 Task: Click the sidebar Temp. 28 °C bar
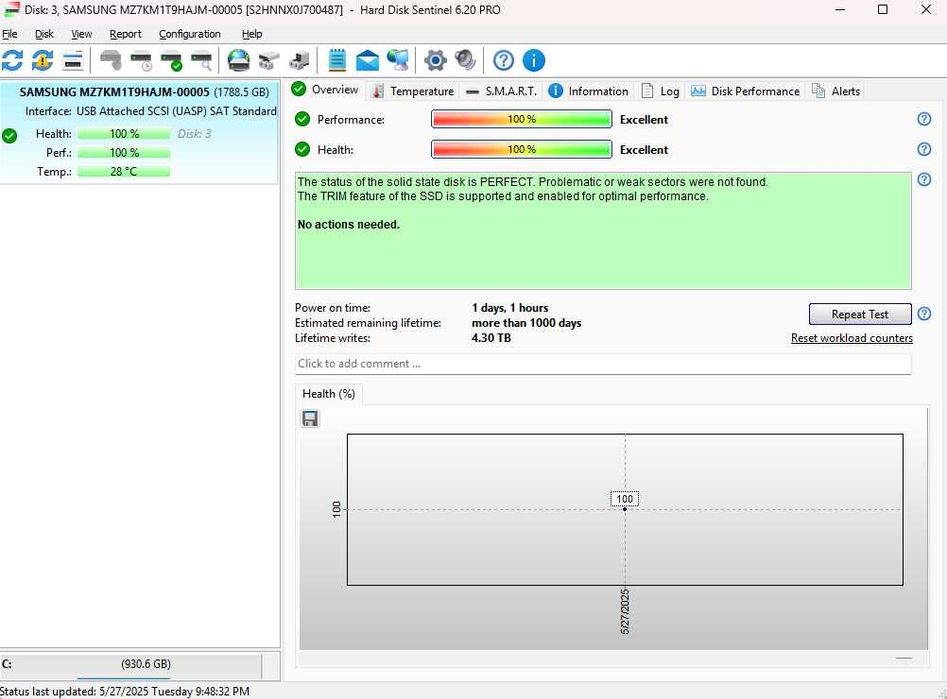point(124,172)
